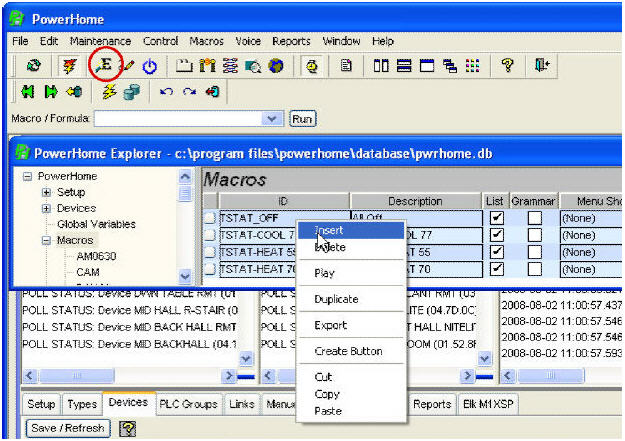Click the red and blue network toolbar icon
Image resolution: width=625 pixels, height=441 pixels.
coord(230,65)
